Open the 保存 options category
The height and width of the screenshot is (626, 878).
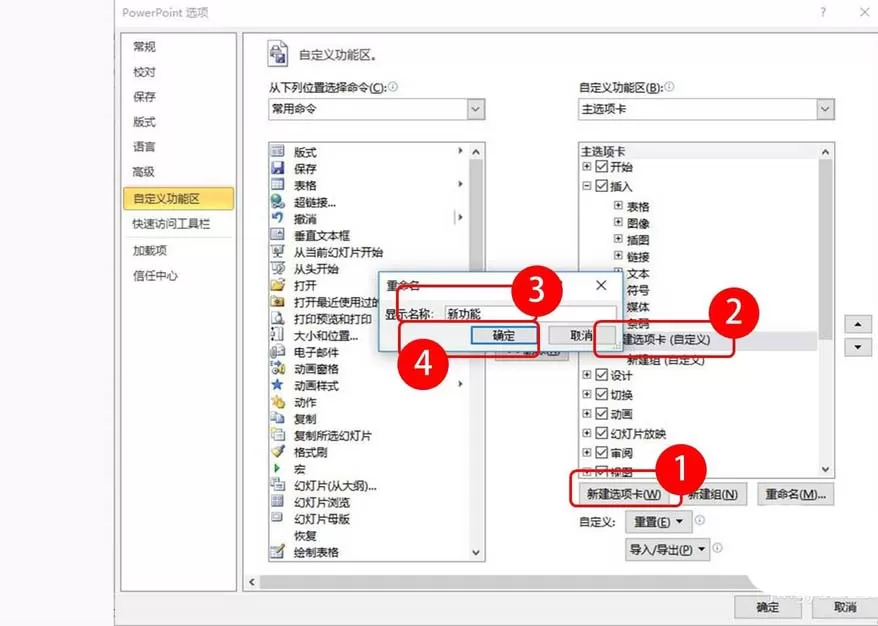point(144,97)
